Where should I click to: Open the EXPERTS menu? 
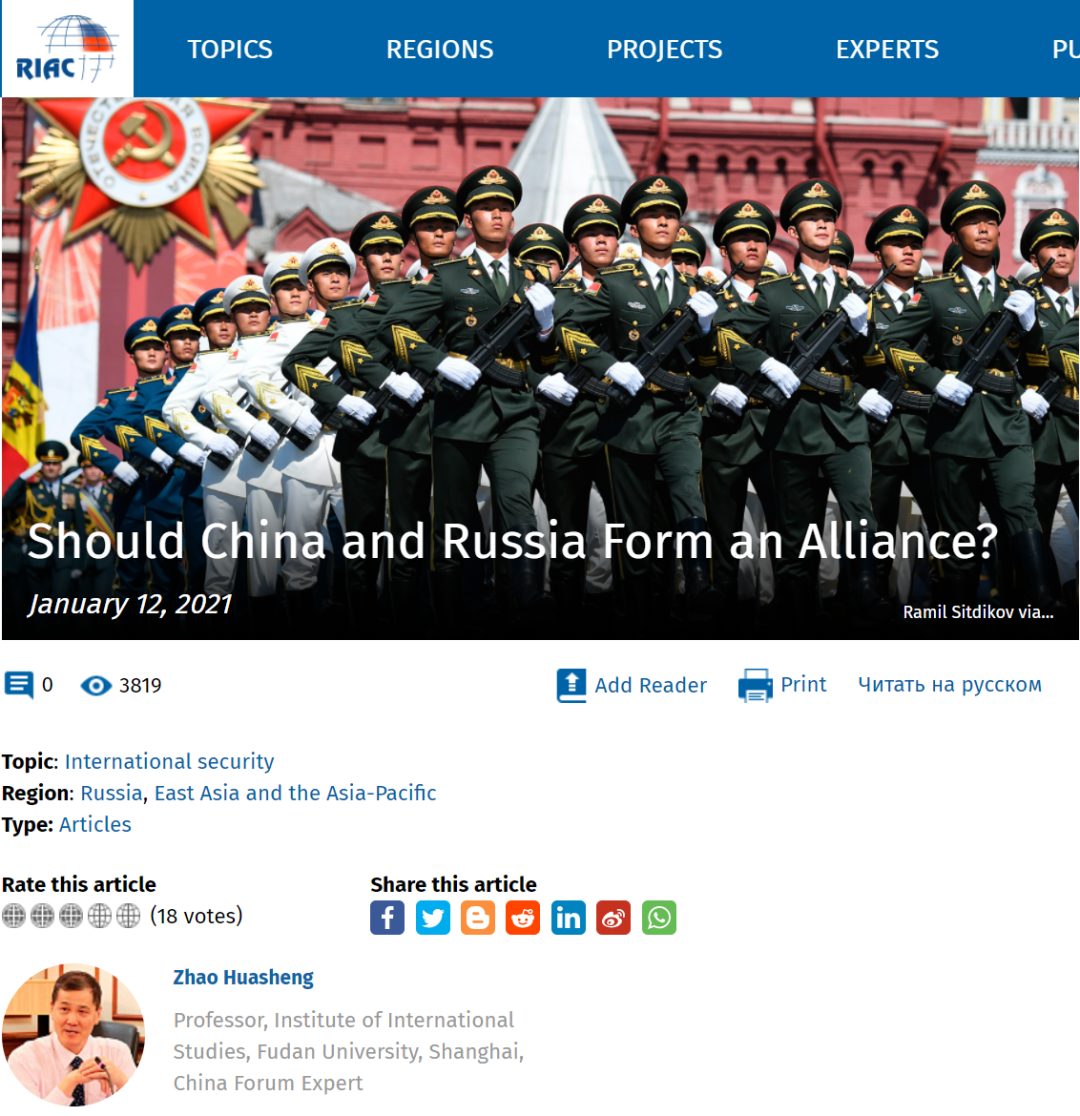pyautogui.click(x=887, y=49)
